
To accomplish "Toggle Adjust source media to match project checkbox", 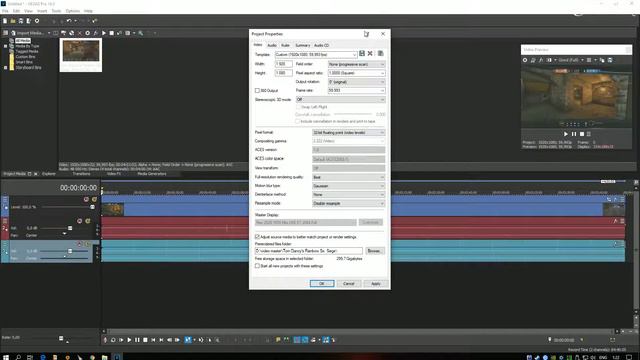I will [x=257, y=237].
